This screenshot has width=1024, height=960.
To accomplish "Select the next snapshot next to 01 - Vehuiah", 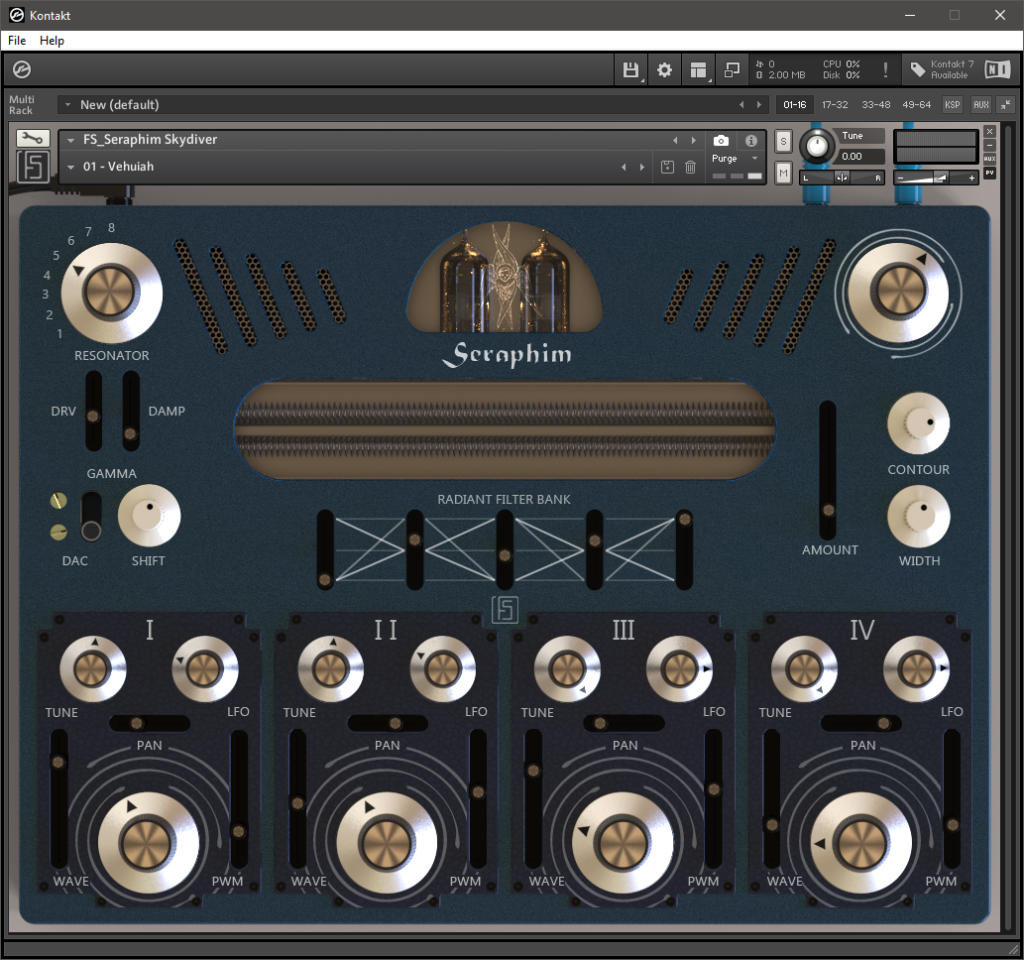I will click(x=642, y=167).
